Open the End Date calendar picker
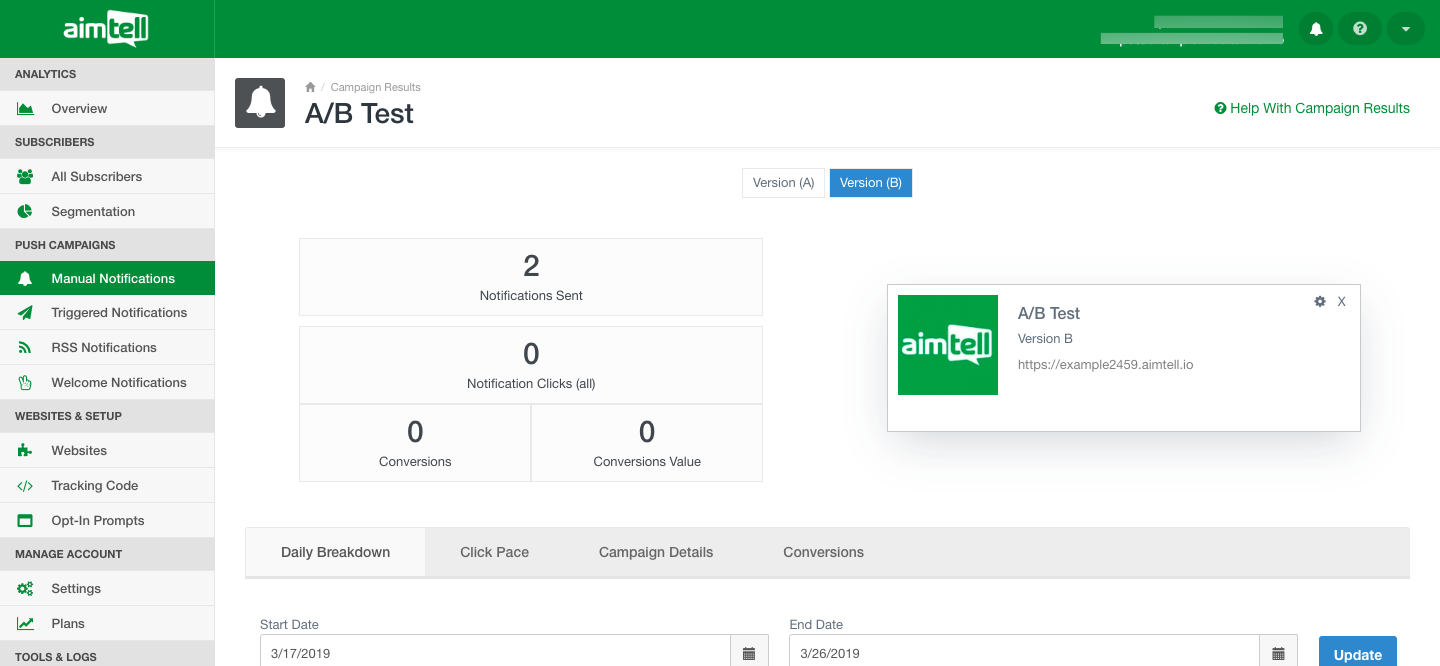Viewport: 1440px width, 666px height. click(1278, 653)
